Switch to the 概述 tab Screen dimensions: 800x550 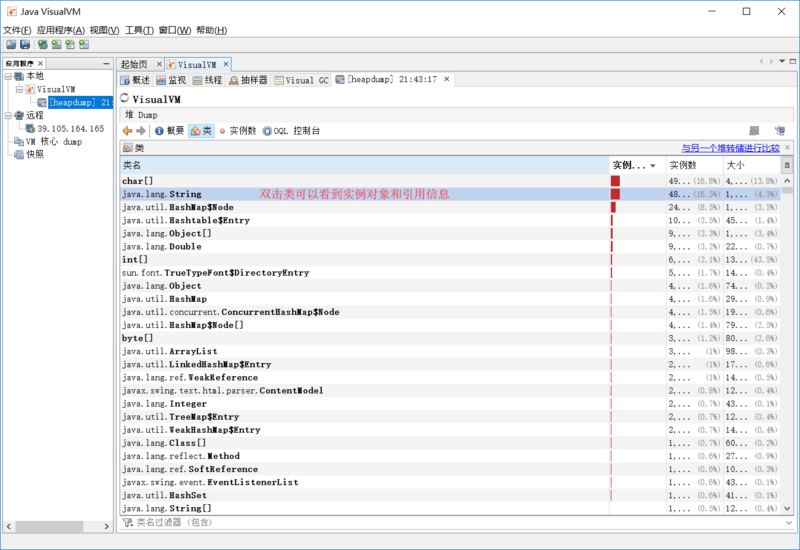[136, 80]
